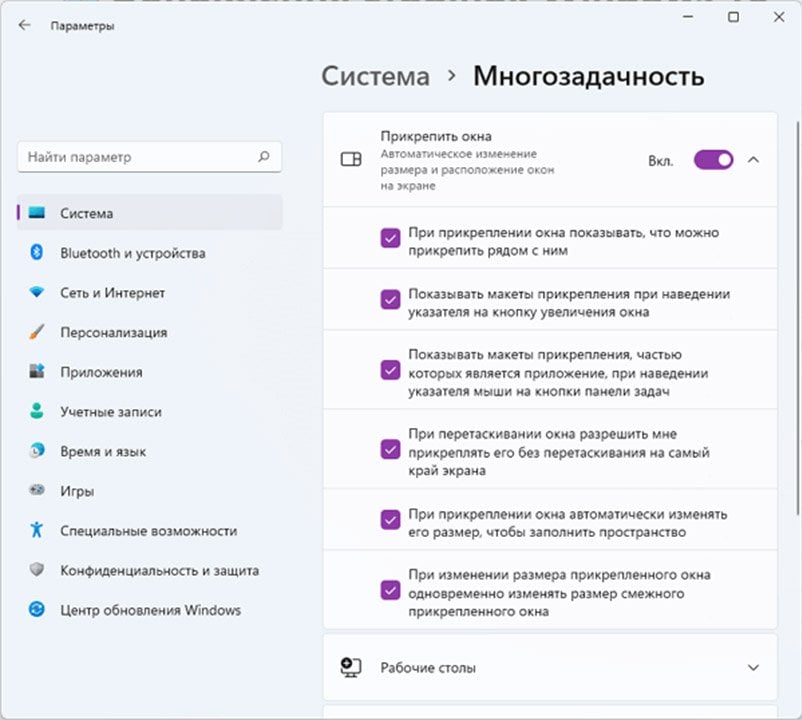The image size is (802, 720).
Task: Open Персонализация settings
Action: pos(150,332)
